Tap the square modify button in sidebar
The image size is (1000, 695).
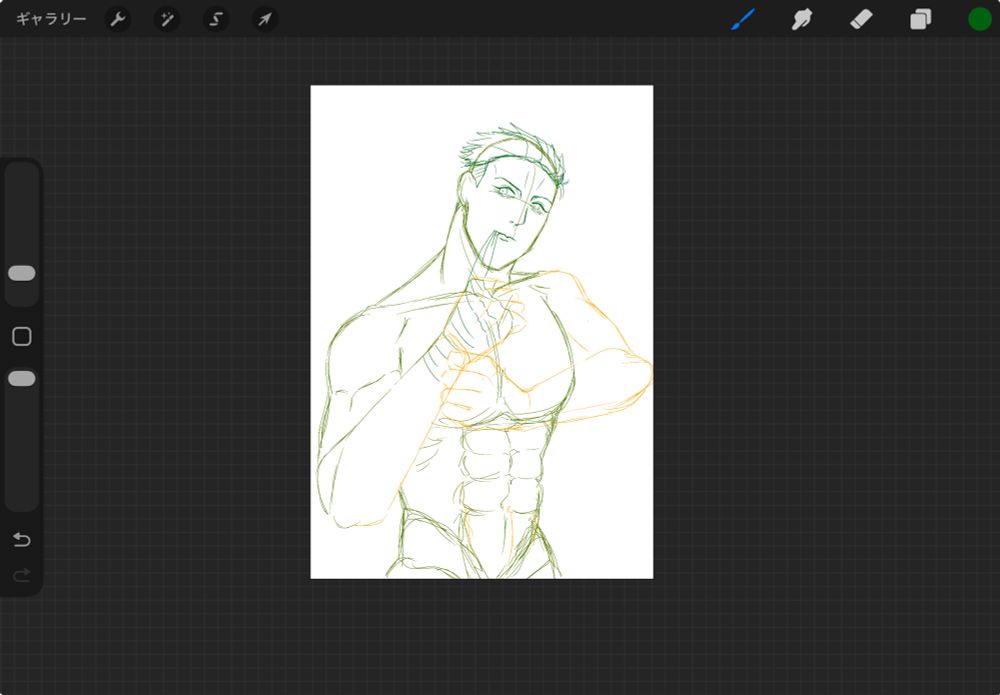tap(22, 337)
